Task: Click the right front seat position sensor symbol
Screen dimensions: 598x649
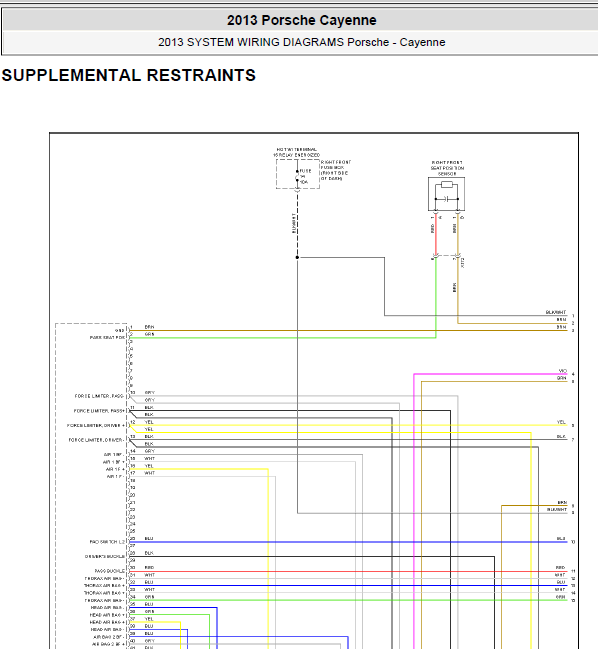Action: pyautogui.click(x=447, y=194)
